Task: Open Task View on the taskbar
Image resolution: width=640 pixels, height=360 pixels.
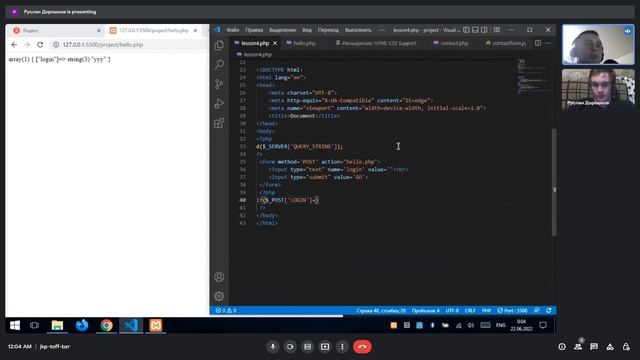Action: tap(34, 325)
